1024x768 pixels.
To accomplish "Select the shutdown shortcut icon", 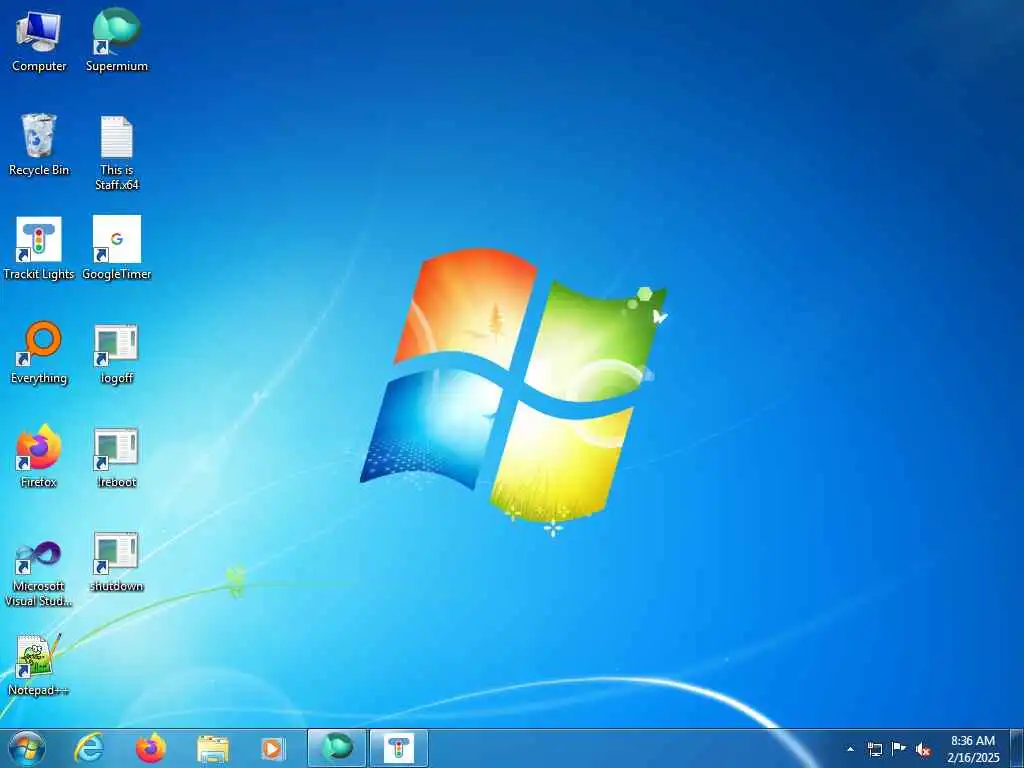I will [x=117, y=562].
